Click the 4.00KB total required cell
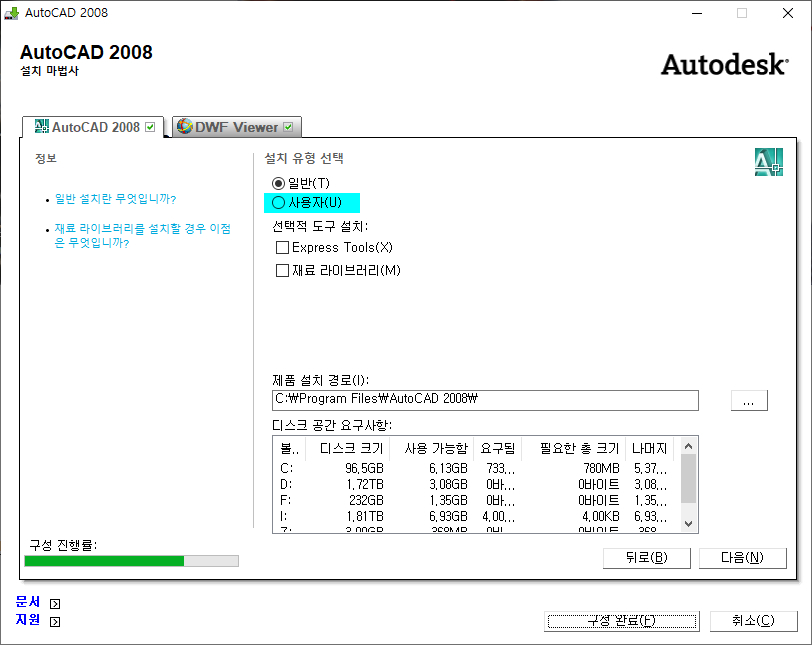This screenshot has width=812, height=645. click(x=601, y=517)
